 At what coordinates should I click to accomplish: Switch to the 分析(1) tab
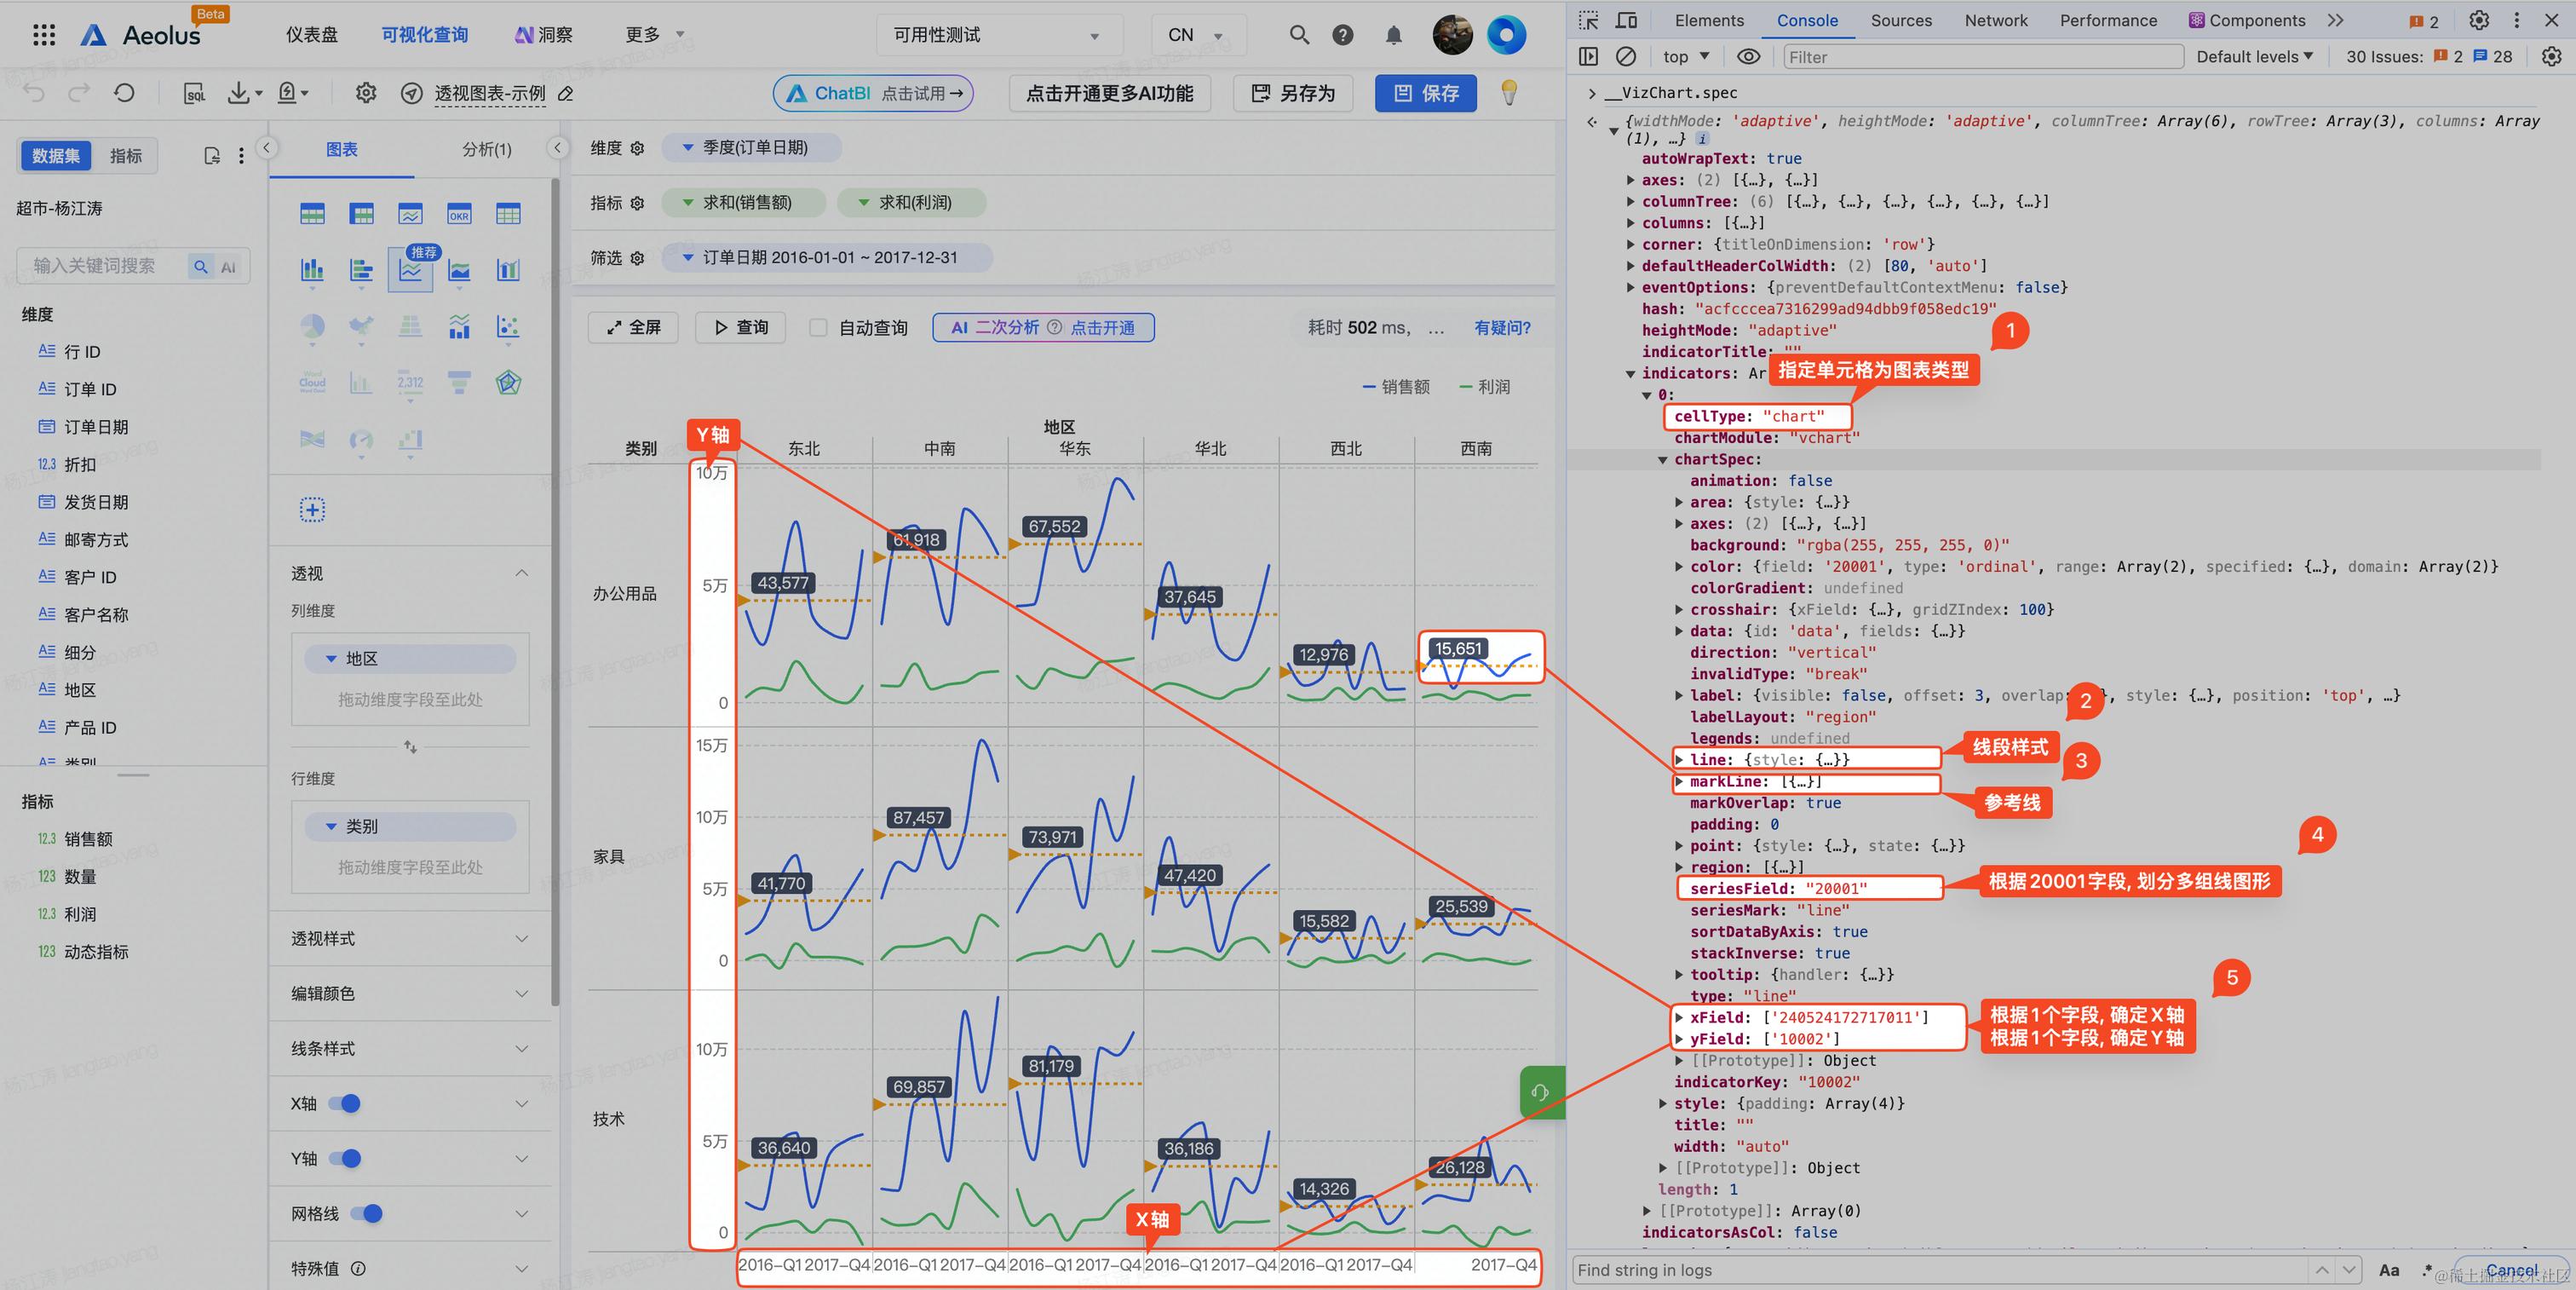[486, 149]
